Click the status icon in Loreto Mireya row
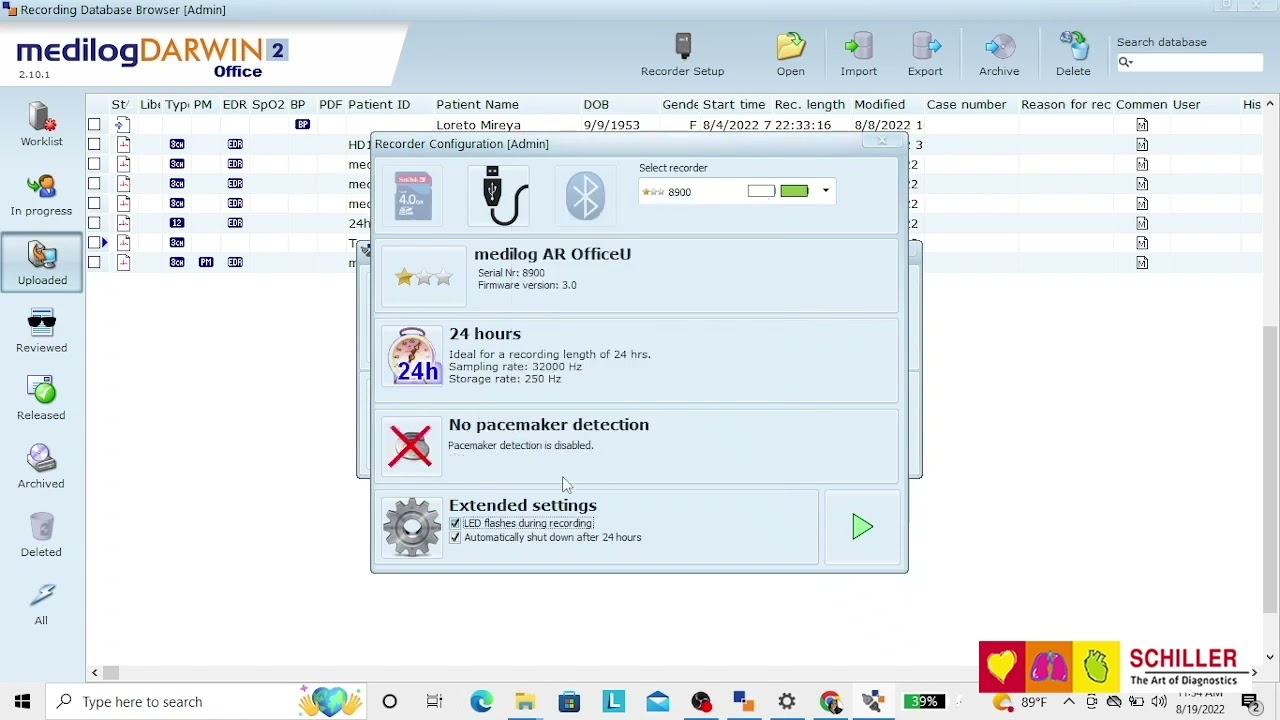1280x720 pixels. pyautogui.click(x=123, y=124)
